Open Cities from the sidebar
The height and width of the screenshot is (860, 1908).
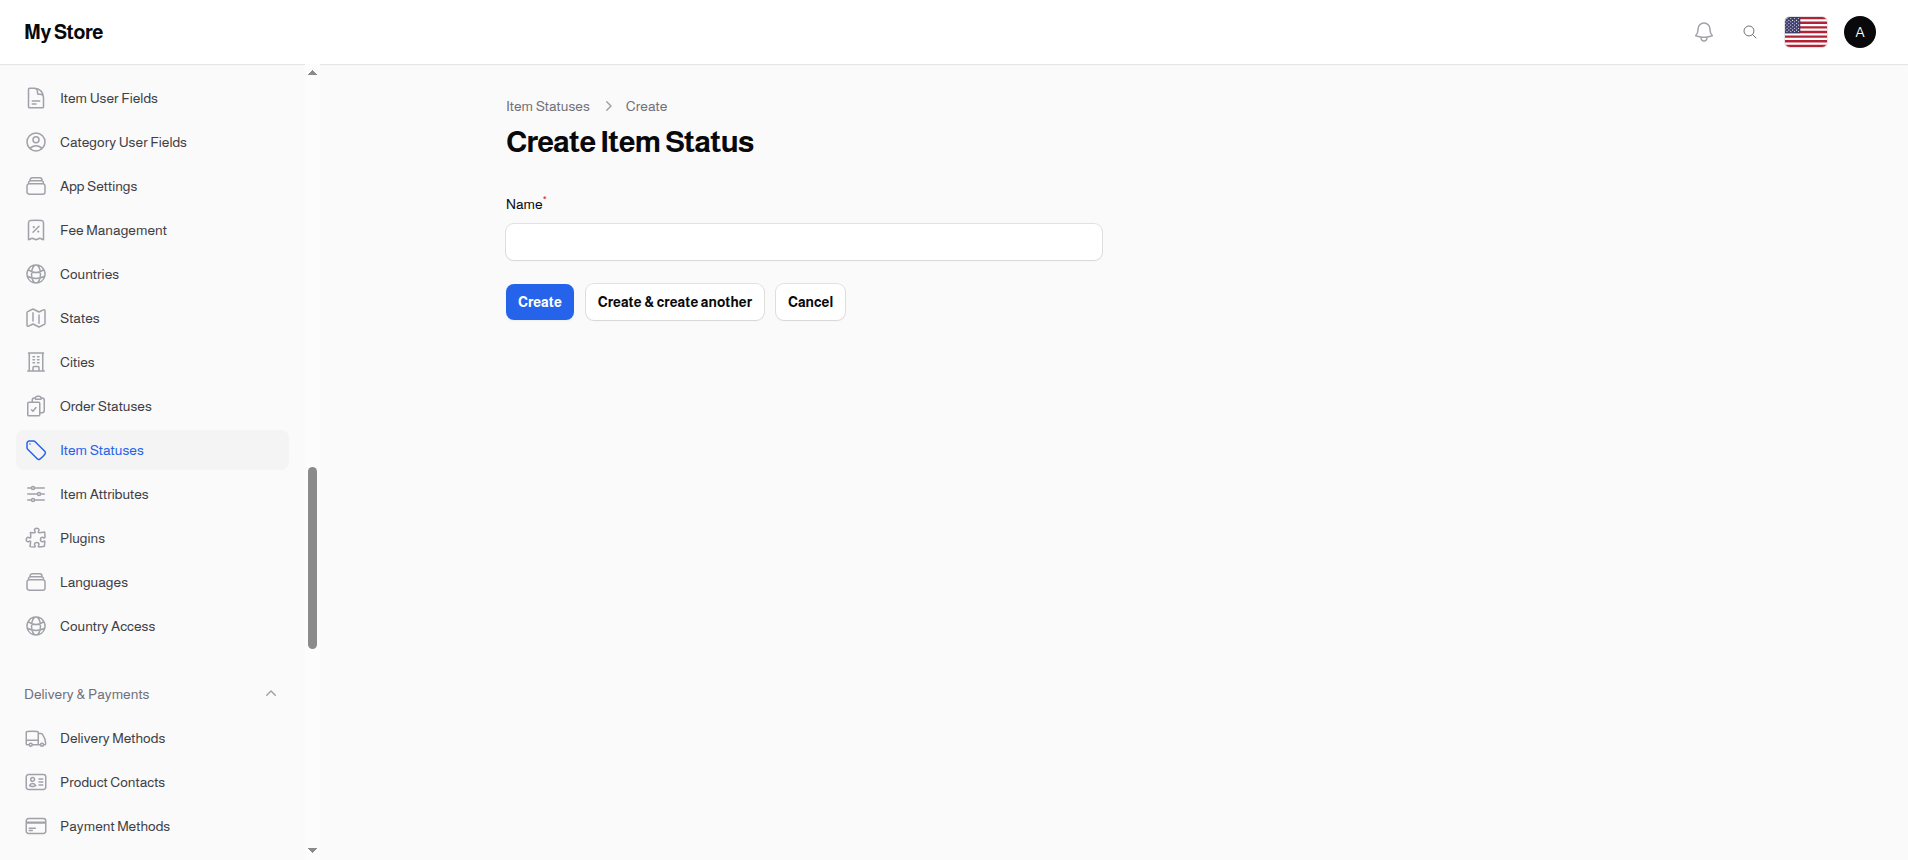pyautogui.click(x=153, y=362)
